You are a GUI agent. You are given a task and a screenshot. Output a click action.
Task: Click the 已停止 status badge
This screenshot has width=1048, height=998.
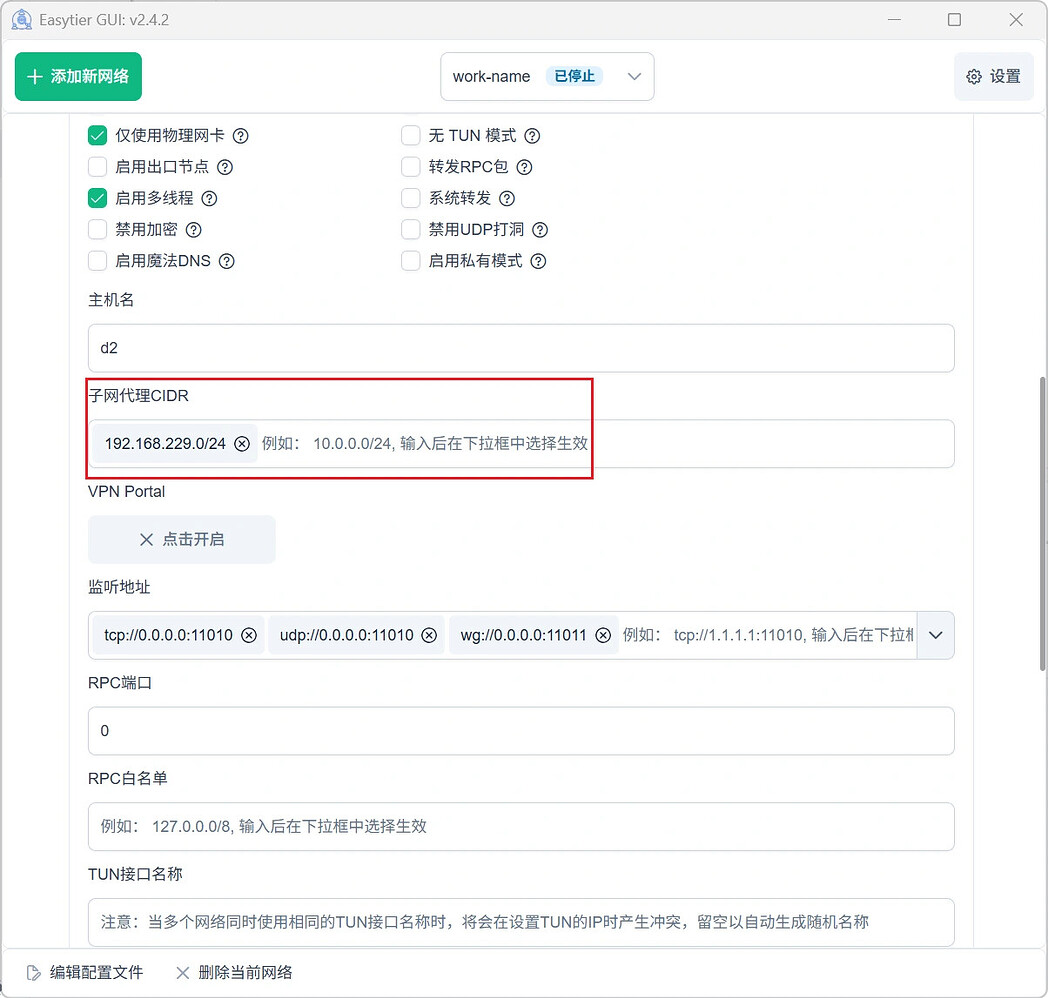tap(575, 76)
